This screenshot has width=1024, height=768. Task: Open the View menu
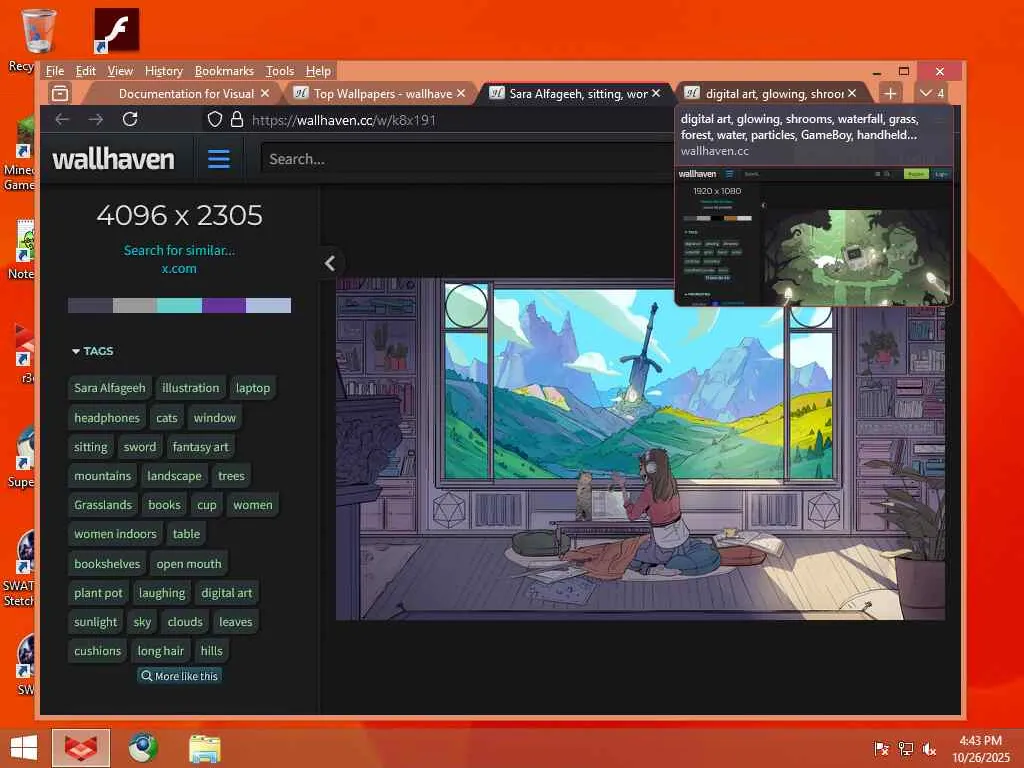coord(120,71)
